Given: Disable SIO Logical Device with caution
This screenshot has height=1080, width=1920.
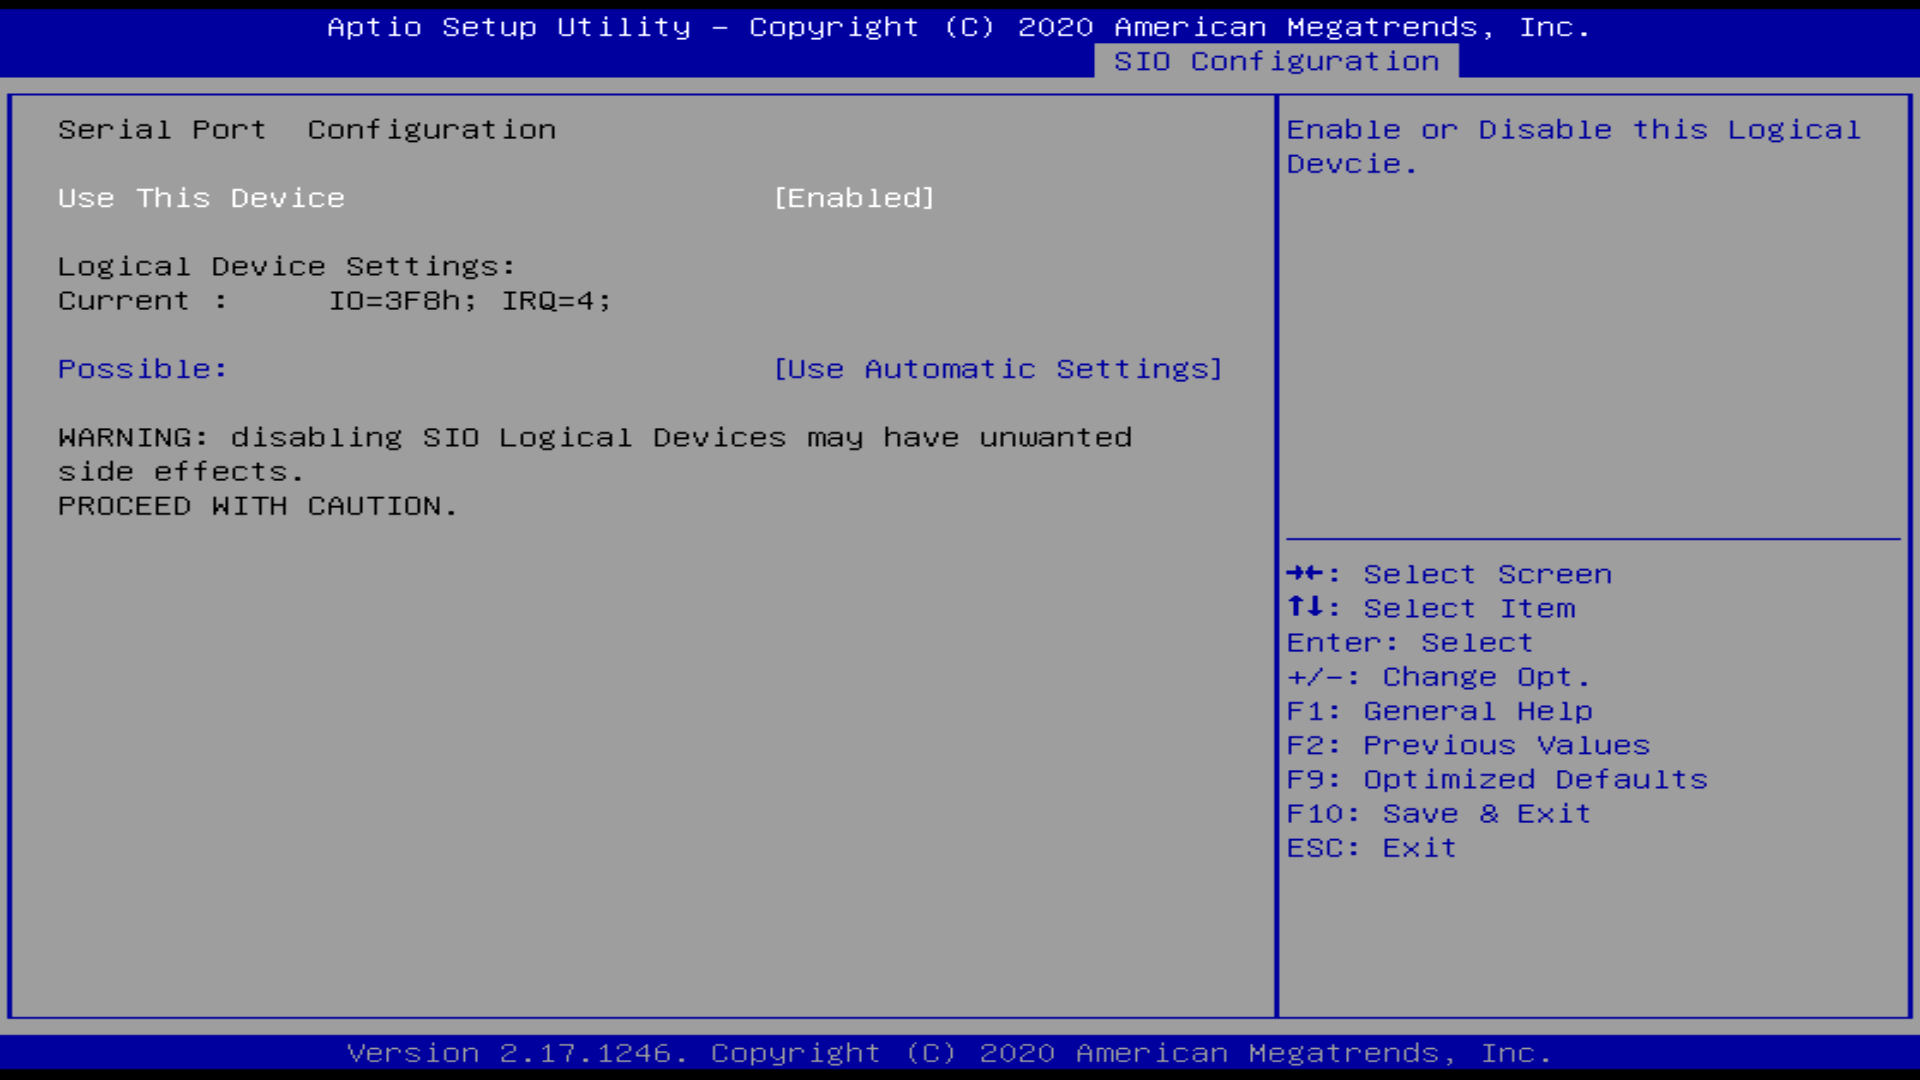Looking at the screenshot, I should point(855,196).
